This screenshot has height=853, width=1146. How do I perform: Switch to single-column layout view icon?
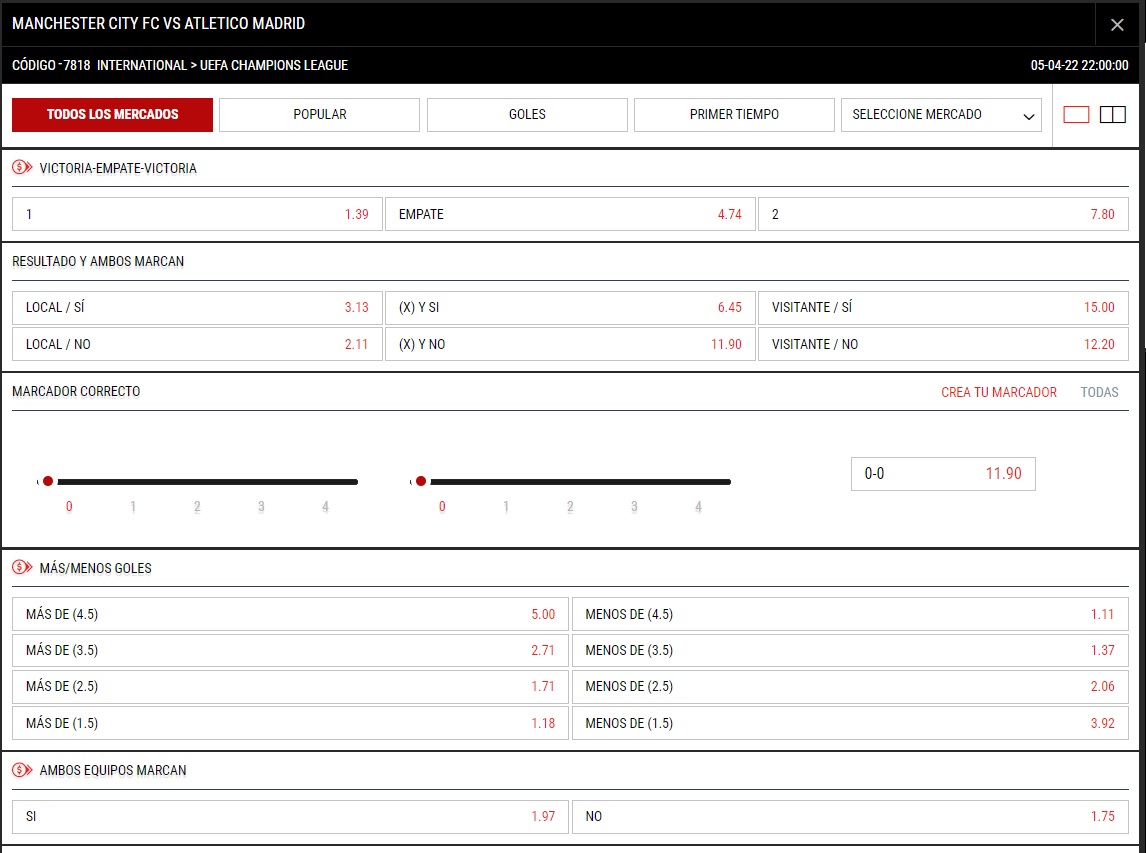point(1076,115)
